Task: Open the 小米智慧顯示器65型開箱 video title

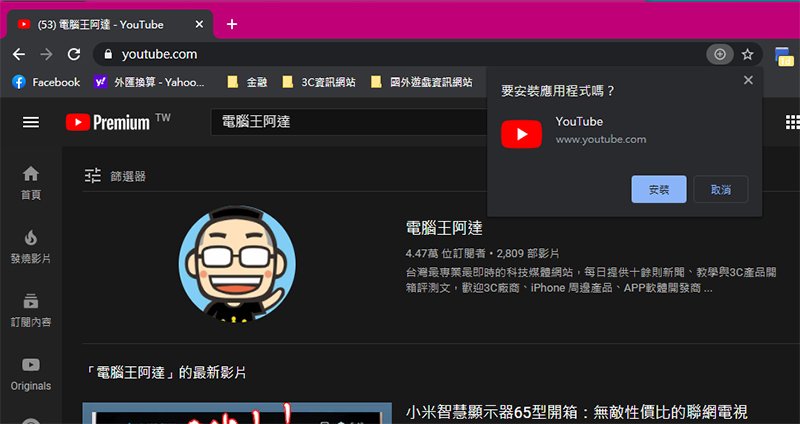Action: pos(577,411)
